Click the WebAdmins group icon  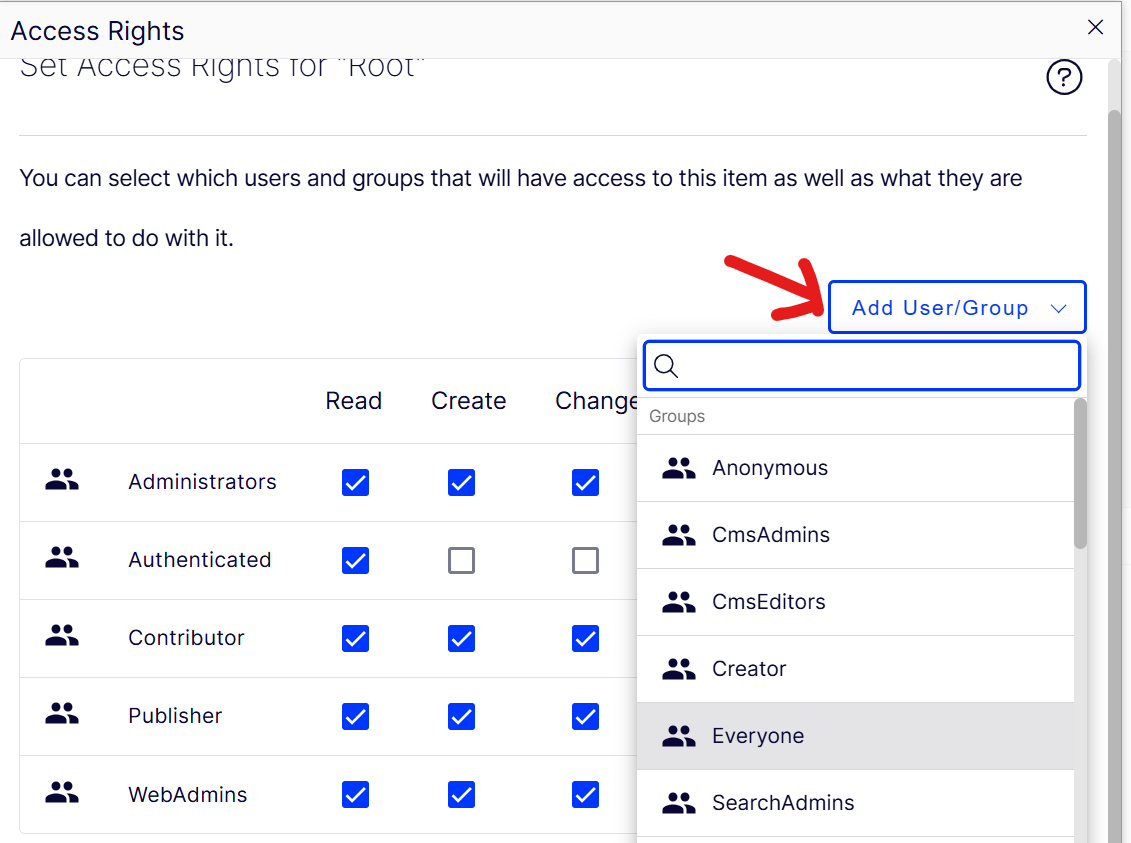pos(62,794)
